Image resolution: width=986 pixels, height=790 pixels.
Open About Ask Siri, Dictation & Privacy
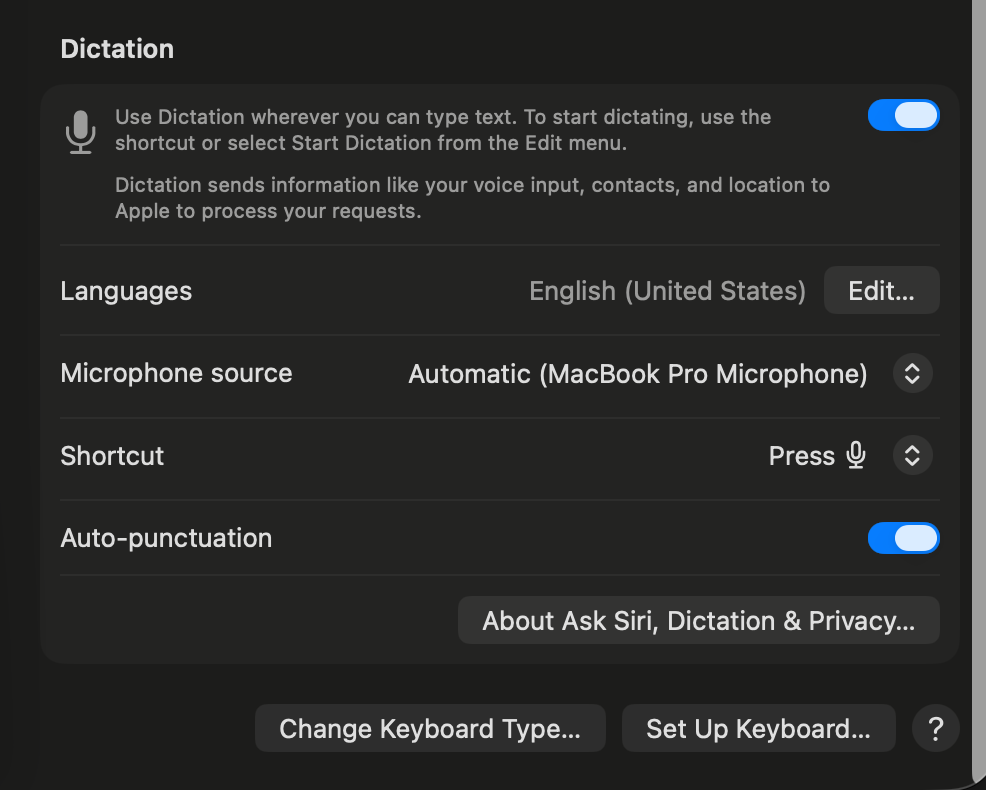tap(698, 620)
